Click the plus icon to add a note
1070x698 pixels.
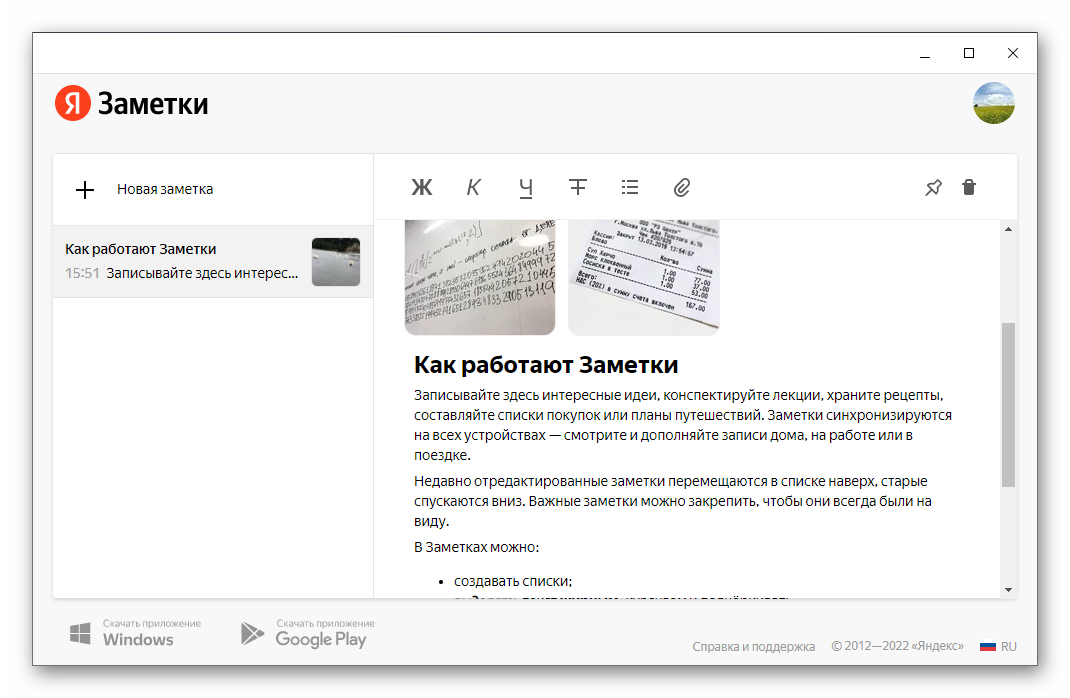(85, 189)
